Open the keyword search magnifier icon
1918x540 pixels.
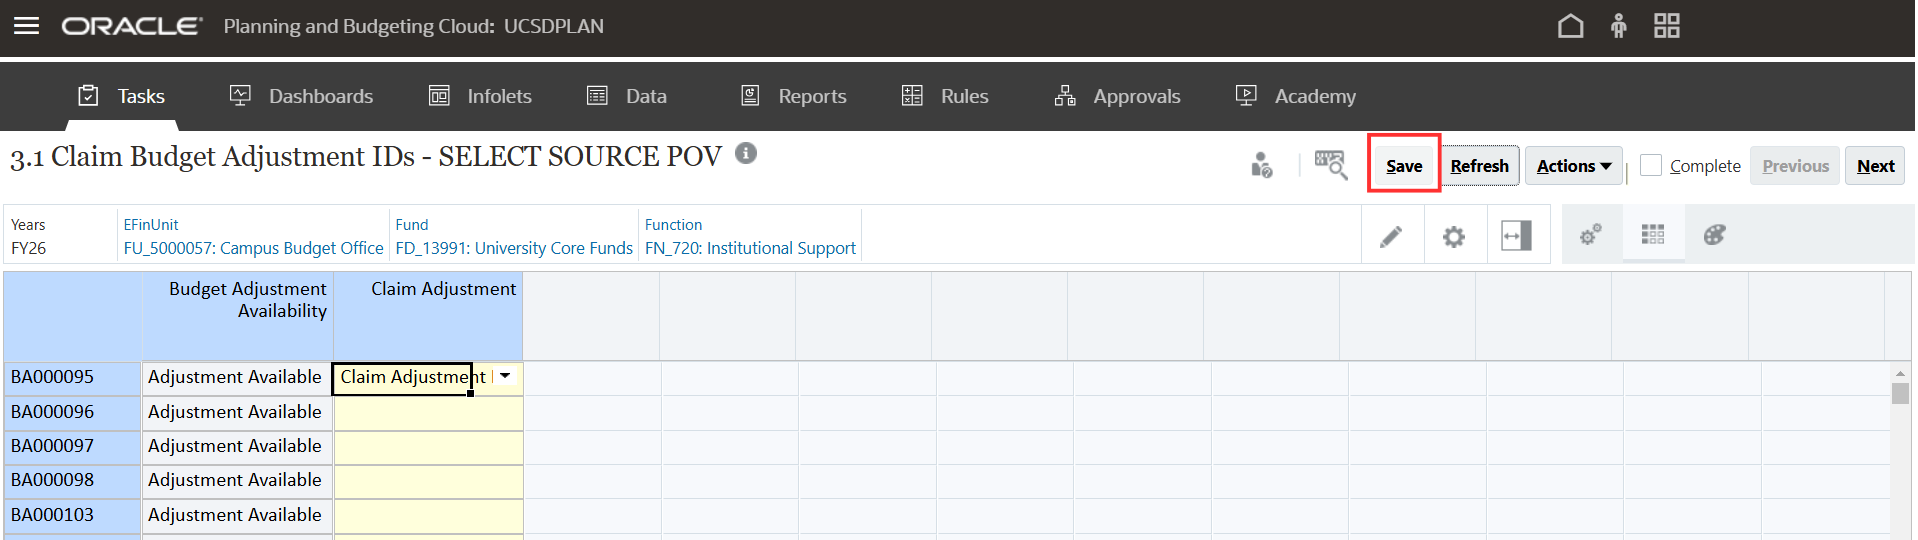click(1331, 165)
